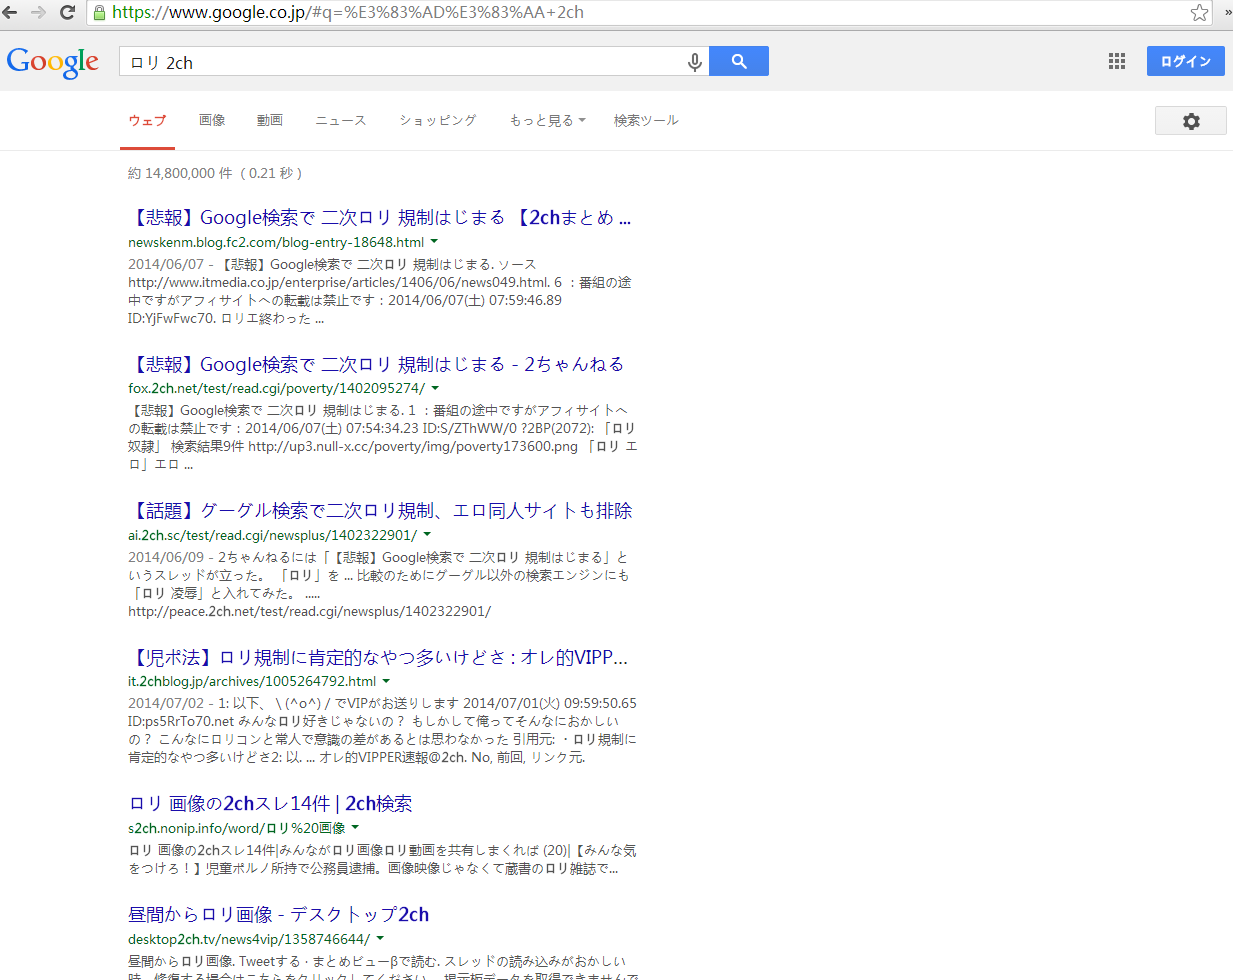1233x980 pixels.
Task: Click the ログイン sign-in button
Action: point(1186,61)
